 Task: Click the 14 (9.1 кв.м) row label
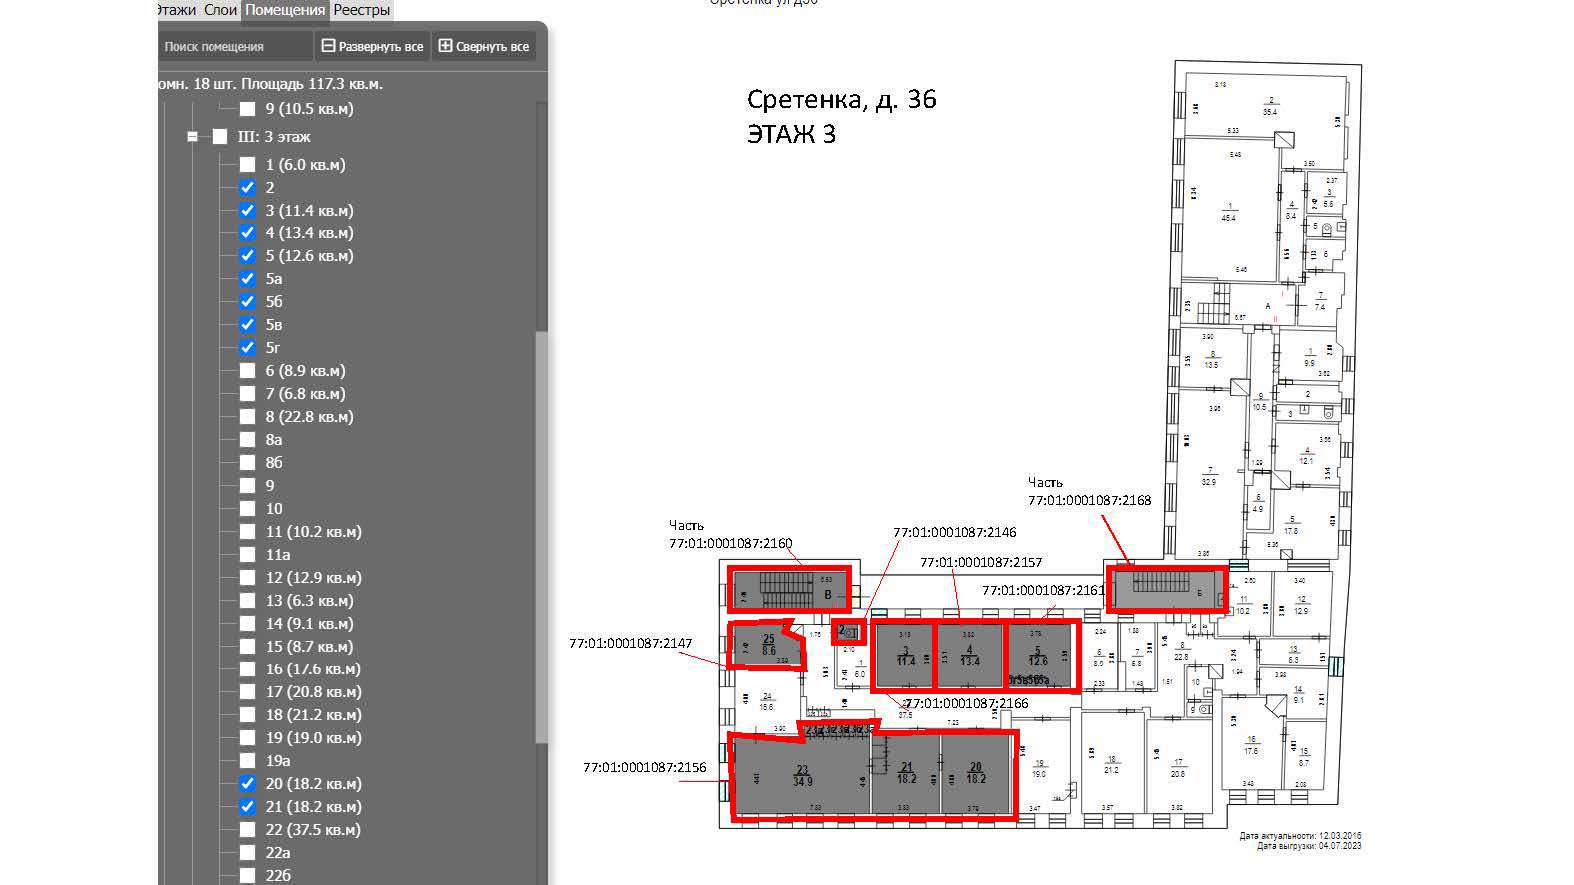(309, 624)
